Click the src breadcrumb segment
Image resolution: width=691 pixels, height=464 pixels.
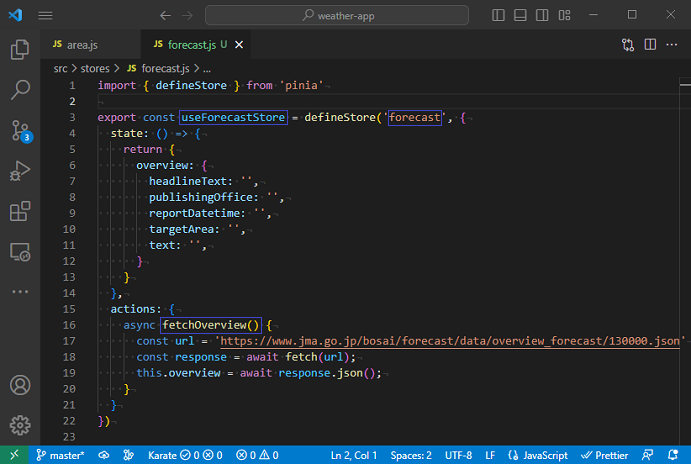60,69
